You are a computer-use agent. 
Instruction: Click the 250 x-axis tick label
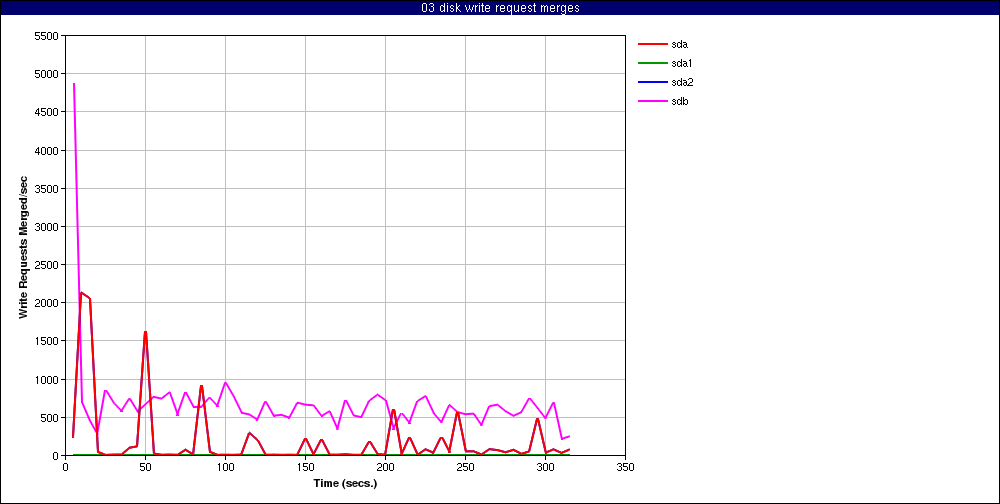coord(466,467)
